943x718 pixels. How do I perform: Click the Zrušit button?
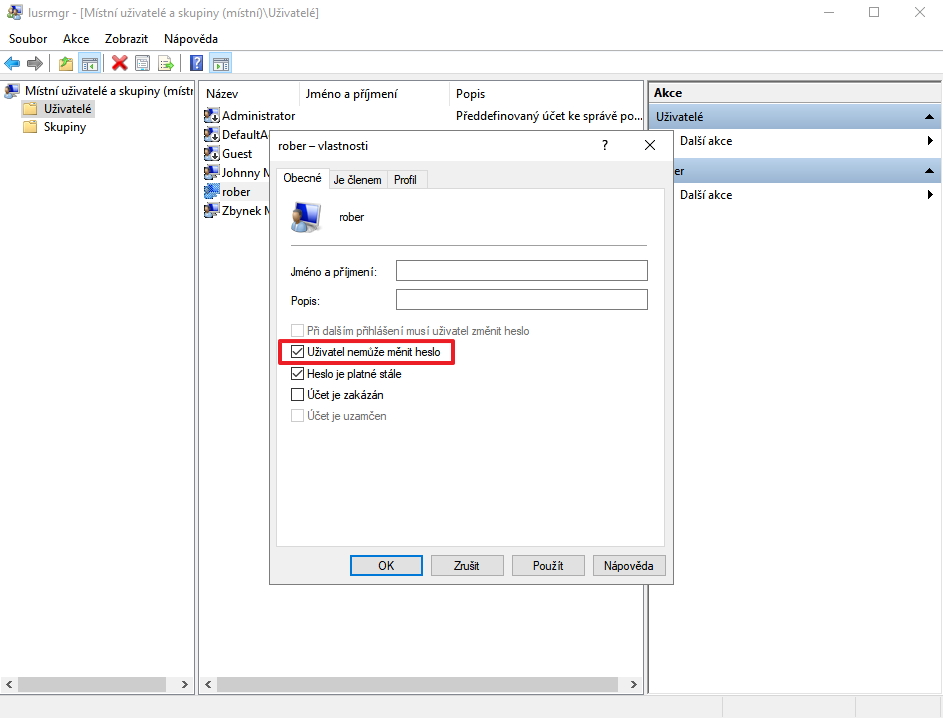[467, 566]
